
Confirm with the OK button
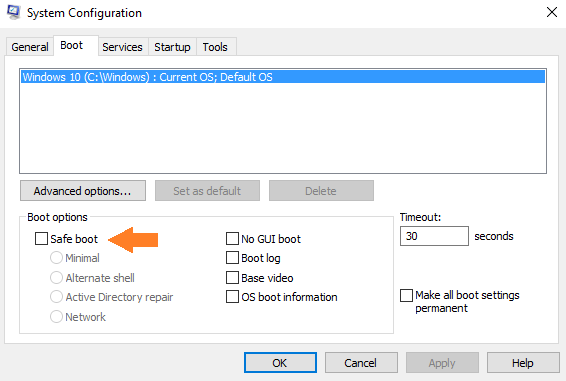pos(280,363)
